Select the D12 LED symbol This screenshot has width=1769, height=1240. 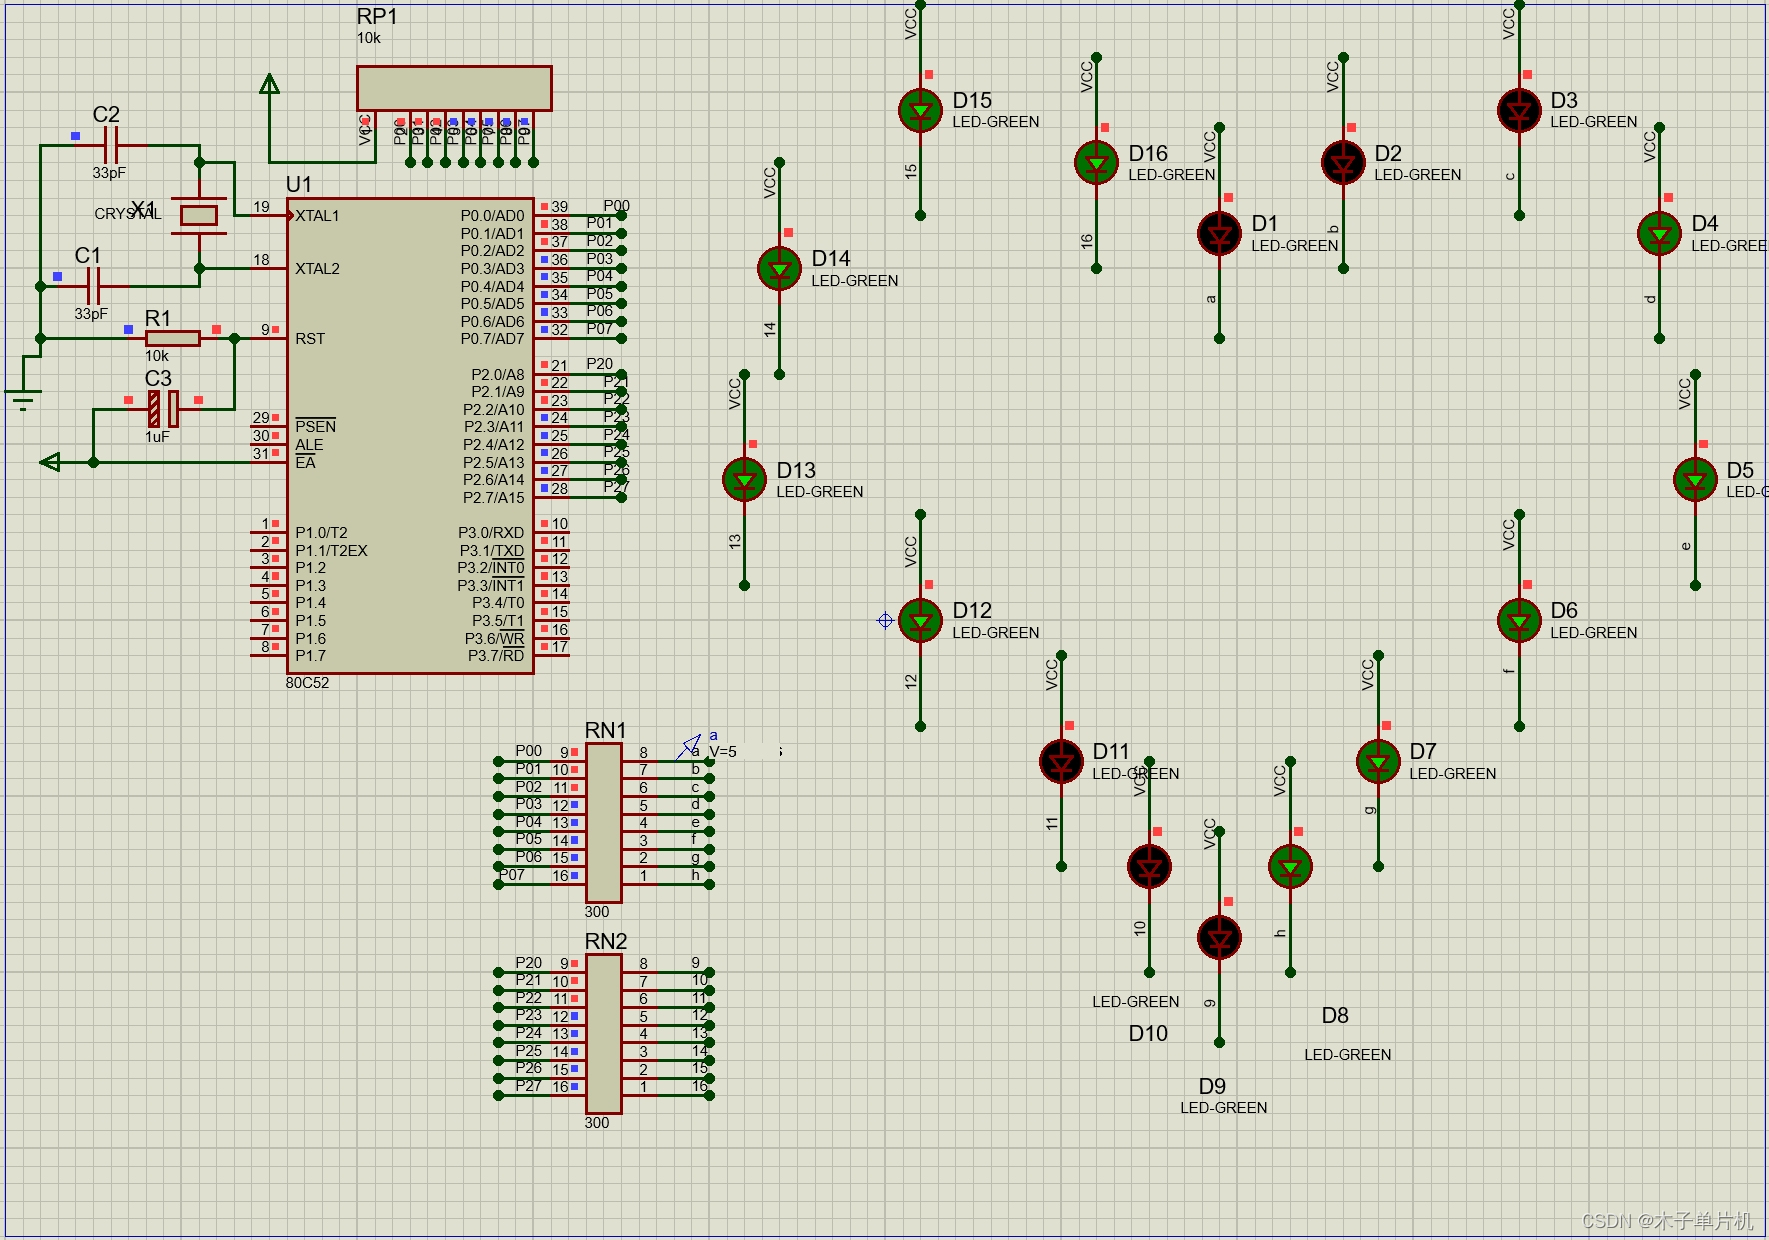[920, 621]
